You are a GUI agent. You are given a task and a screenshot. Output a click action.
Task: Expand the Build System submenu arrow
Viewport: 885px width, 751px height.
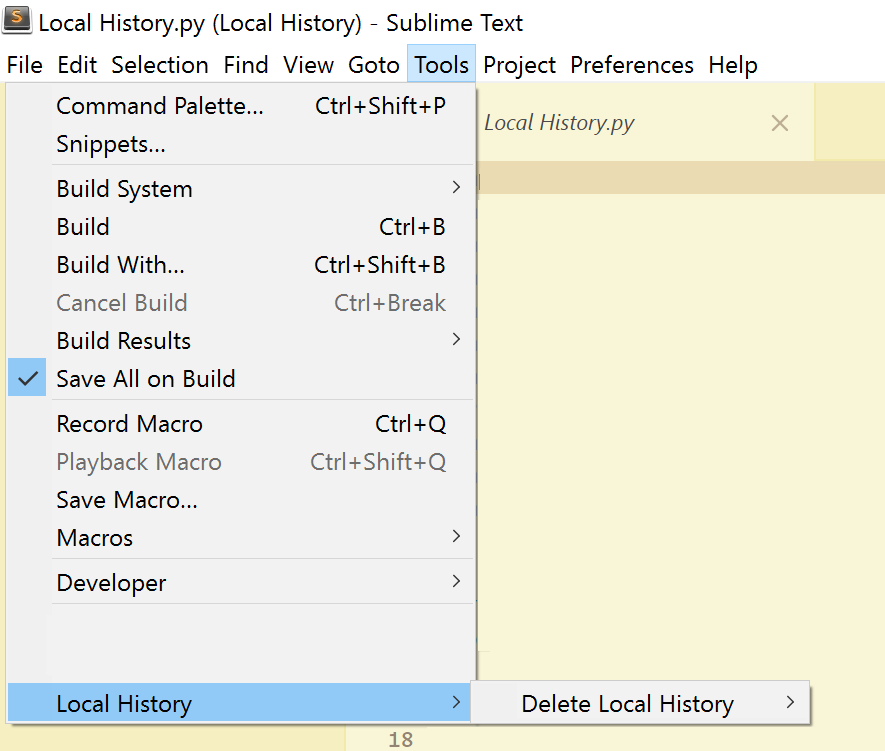[456, 187]
